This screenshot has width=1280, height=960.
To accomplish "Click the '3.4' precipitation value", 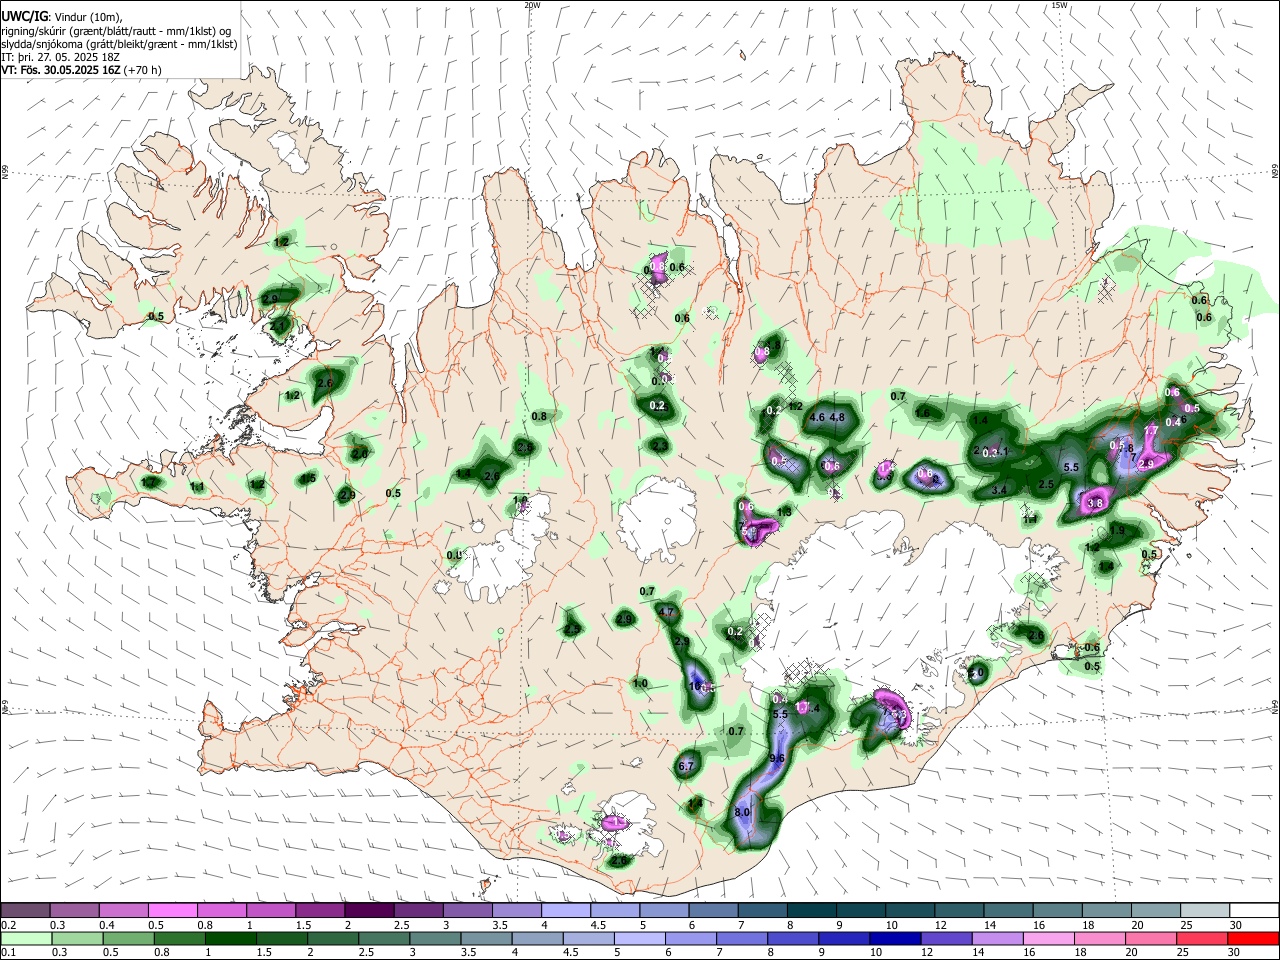I will pos(999,490).
